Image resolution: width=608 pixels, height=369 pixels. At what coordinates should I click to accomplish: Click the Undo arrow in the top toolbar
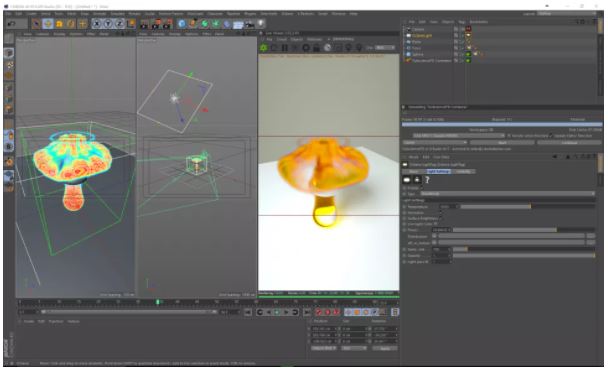point(11,24)
